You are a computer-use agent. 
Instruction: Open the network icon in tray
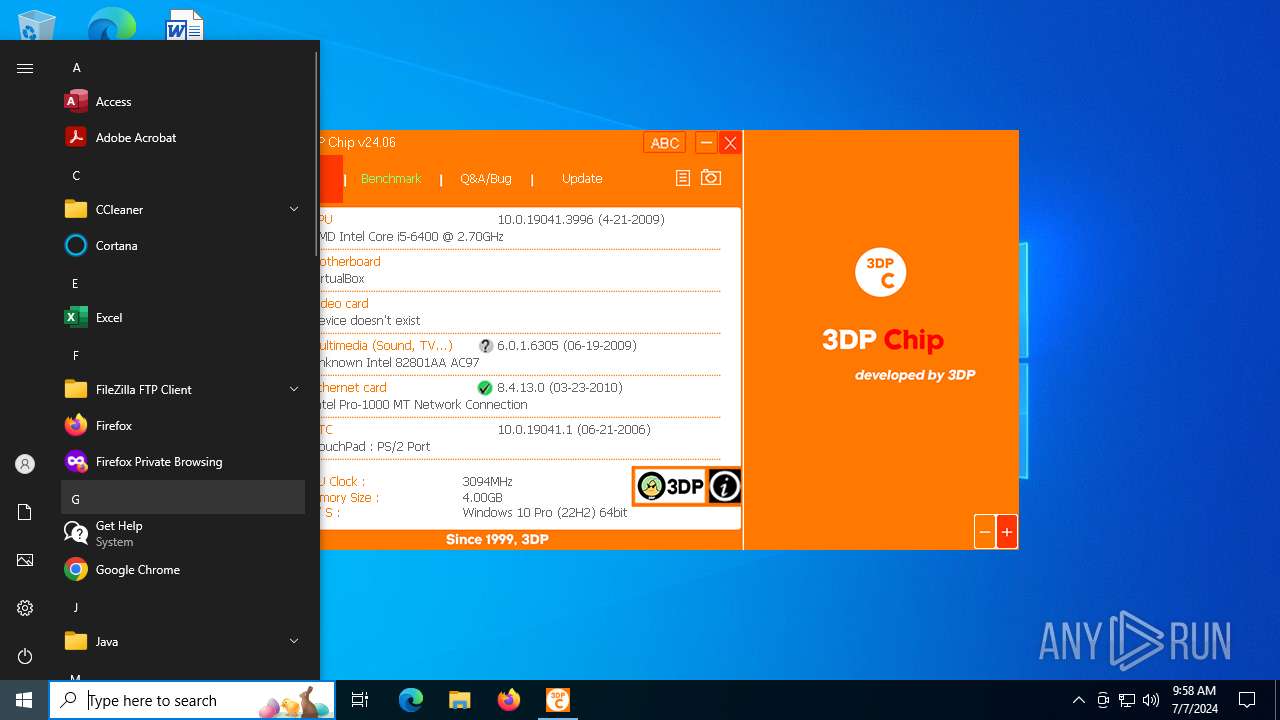click(1127, 700)
